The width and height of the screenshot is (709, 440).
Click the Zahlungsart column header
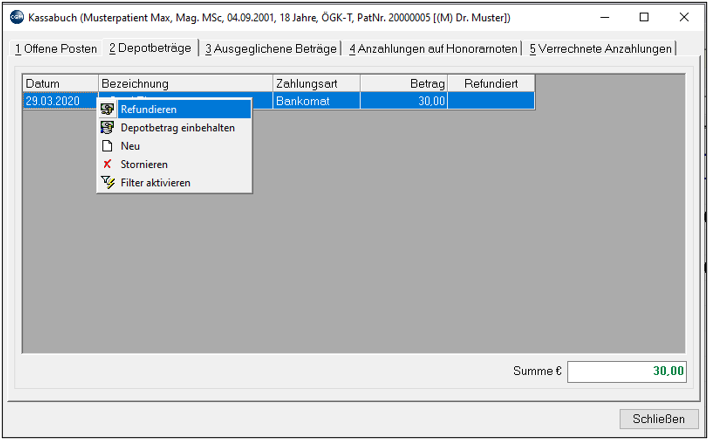(x=317, y=84)
